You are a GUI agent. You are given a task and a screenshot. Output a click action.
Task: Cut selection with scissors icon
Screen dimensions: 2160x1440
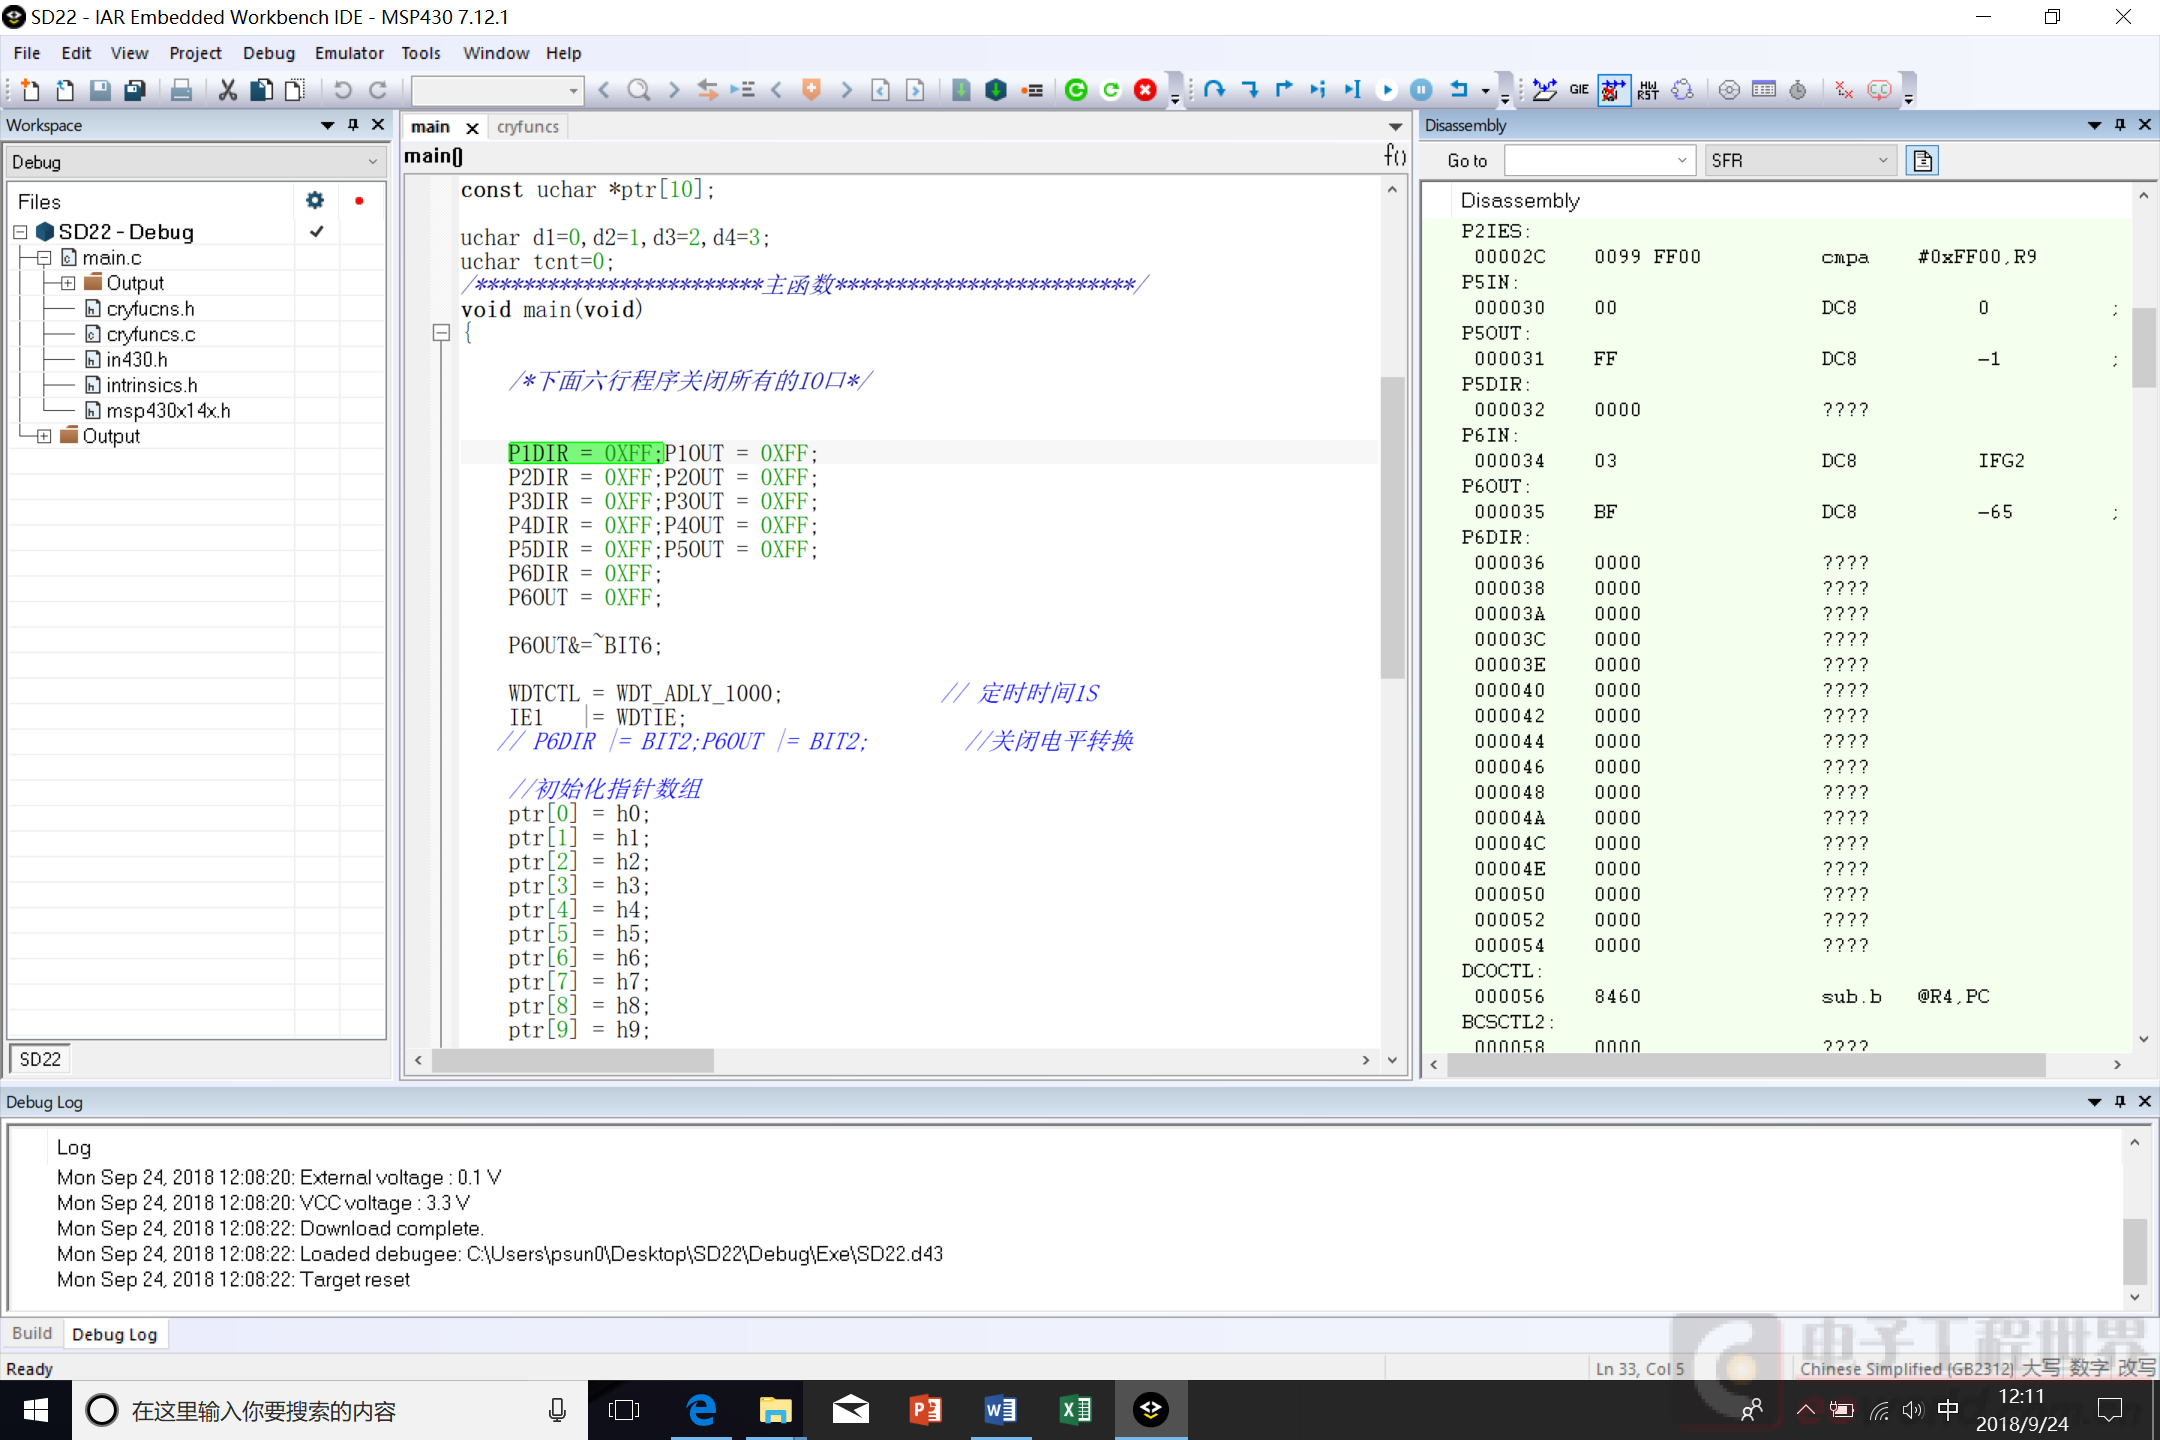click(228, 90)
